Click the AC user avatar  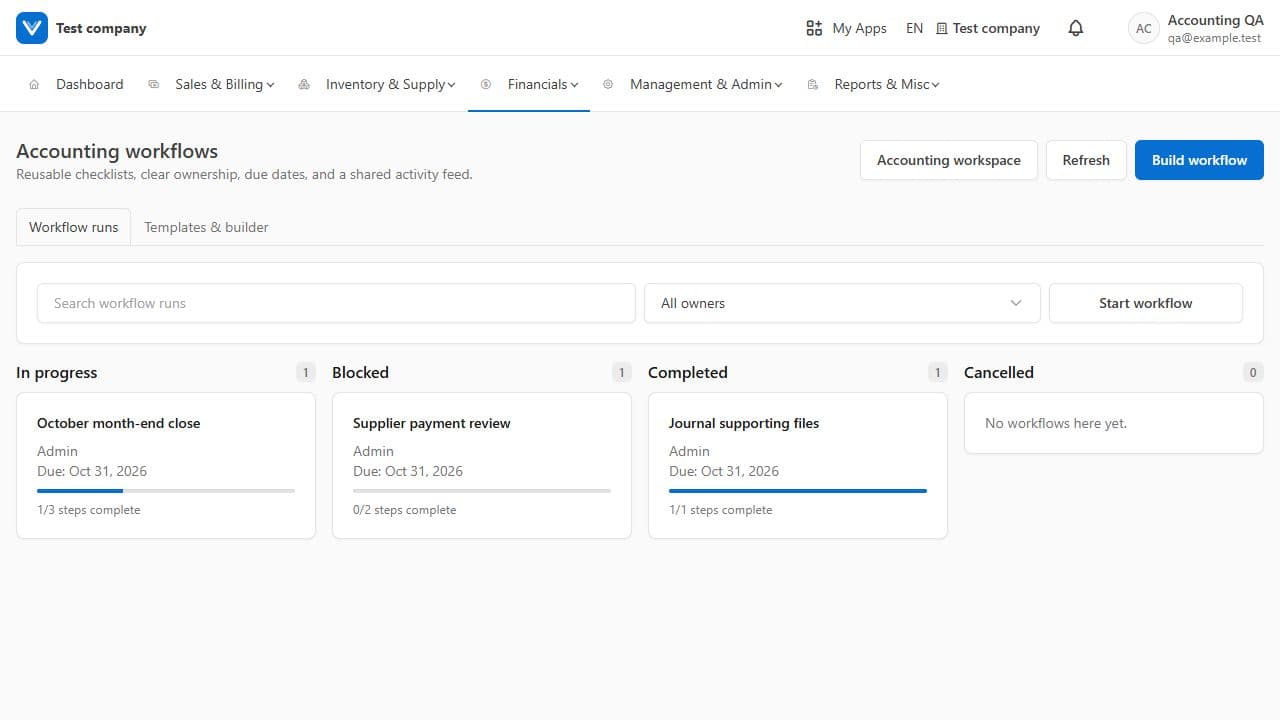[1144, 28]
